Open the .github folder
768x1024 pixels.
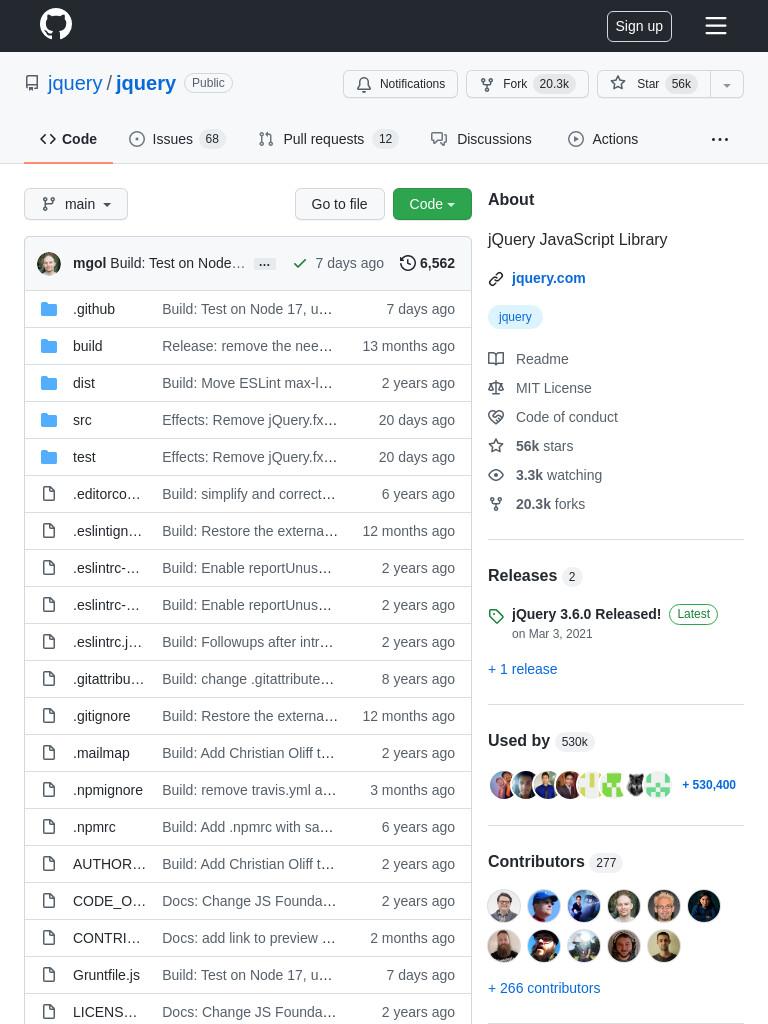pyautogui.click(x=94, y=309)
